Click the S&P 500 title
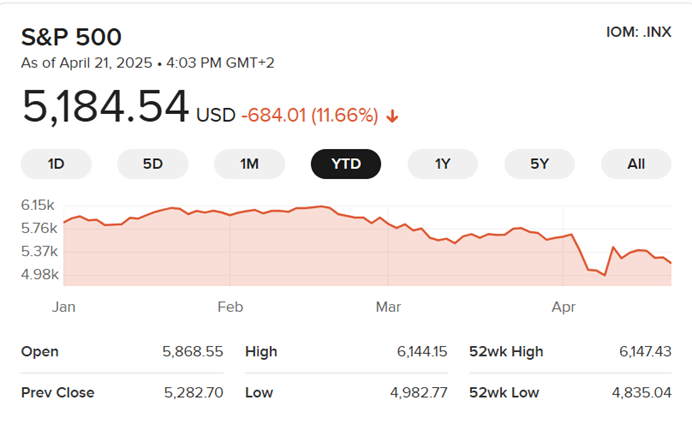Screen dimensions: 692x430 tap(71, 38)
